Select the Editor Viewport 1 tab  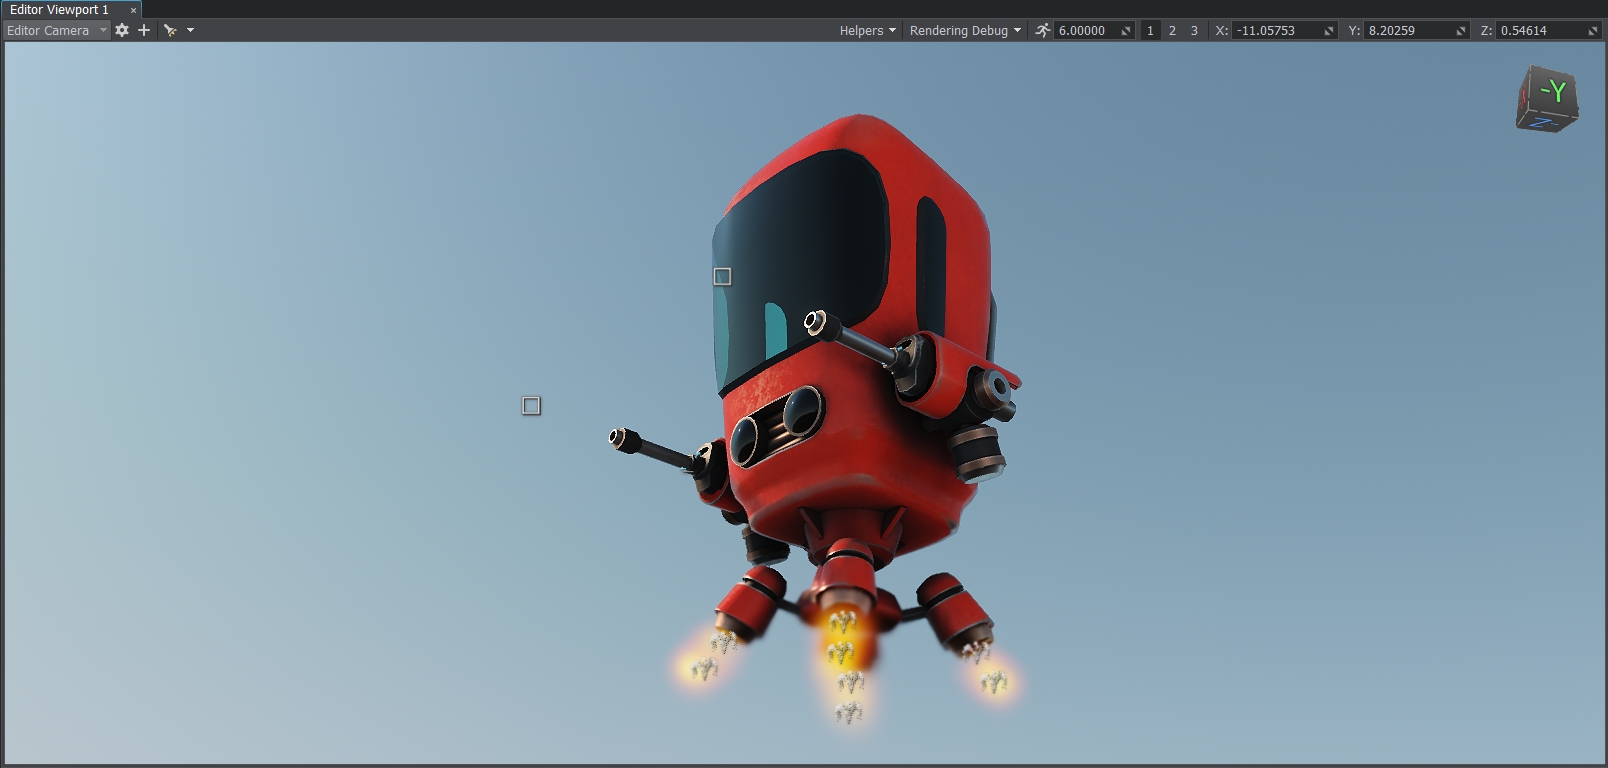coord(60,9)
